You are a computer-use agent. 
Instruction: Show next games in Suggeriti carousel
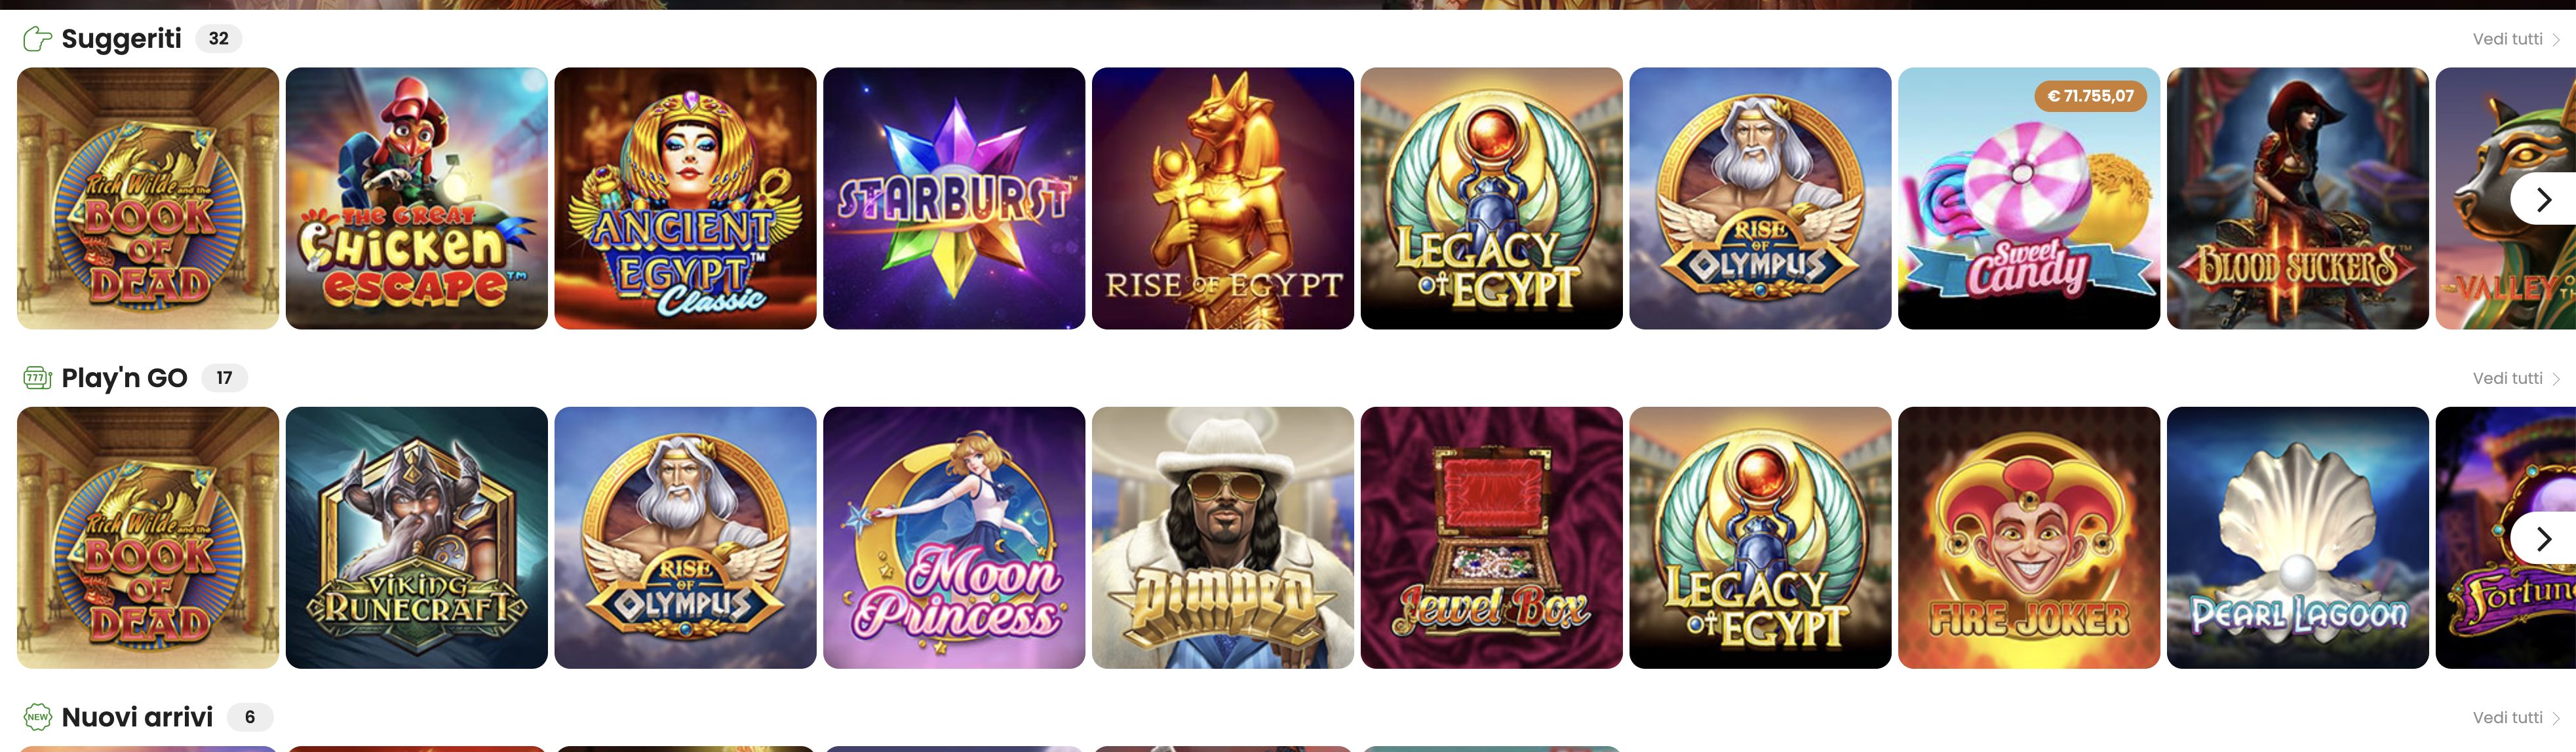click(2543, 199)
